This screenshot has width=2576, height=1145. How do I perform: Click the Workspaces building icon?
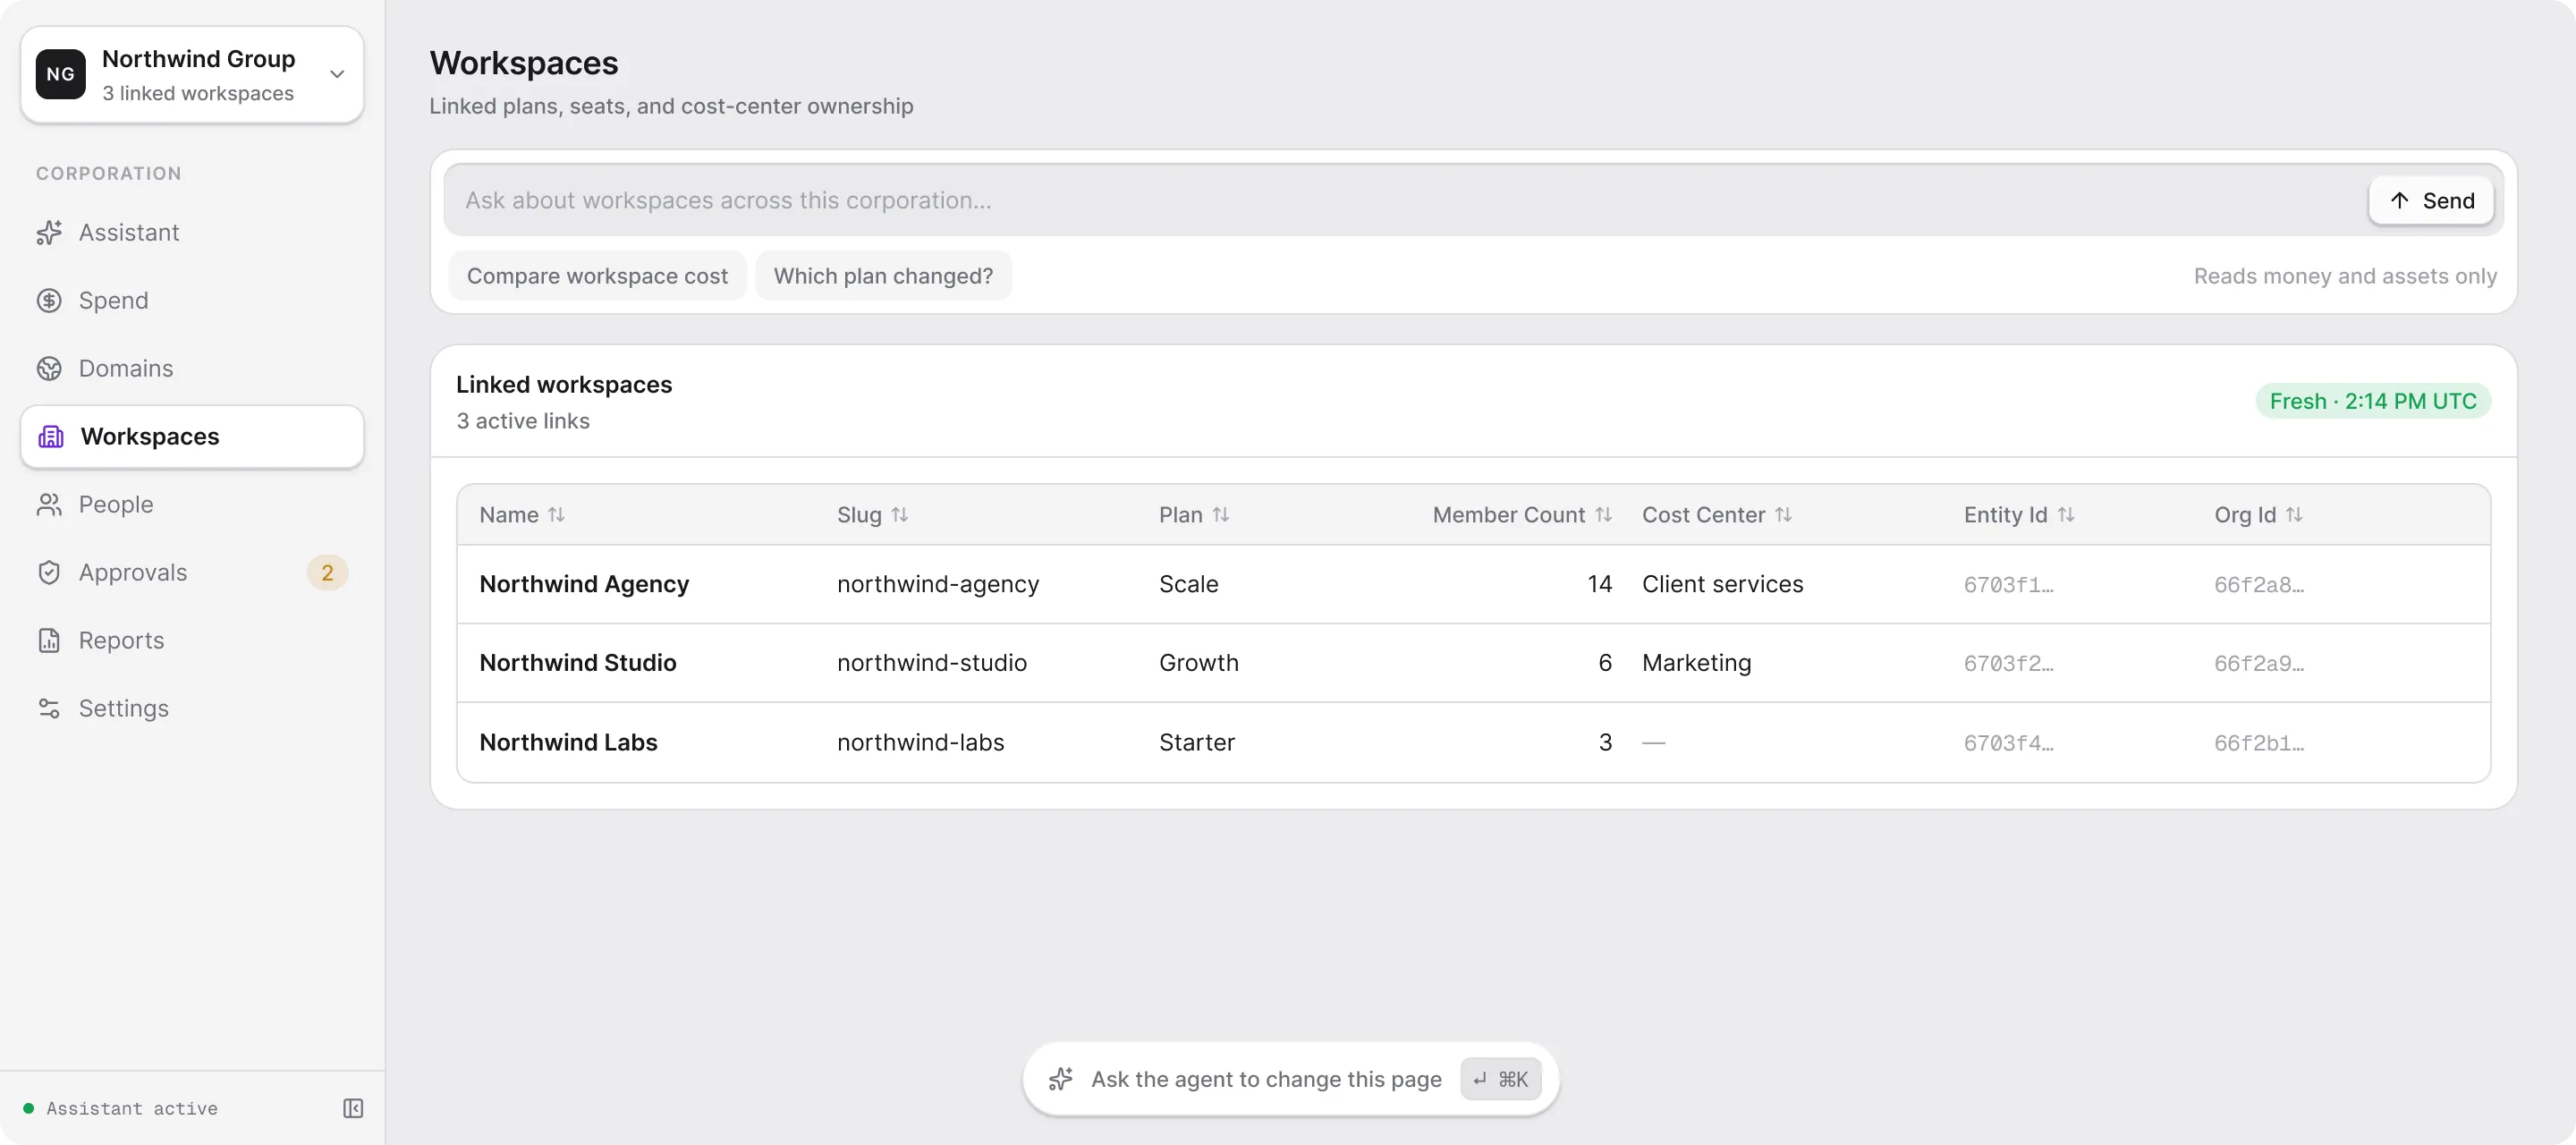pyautogui.click(x=51, y=436)
